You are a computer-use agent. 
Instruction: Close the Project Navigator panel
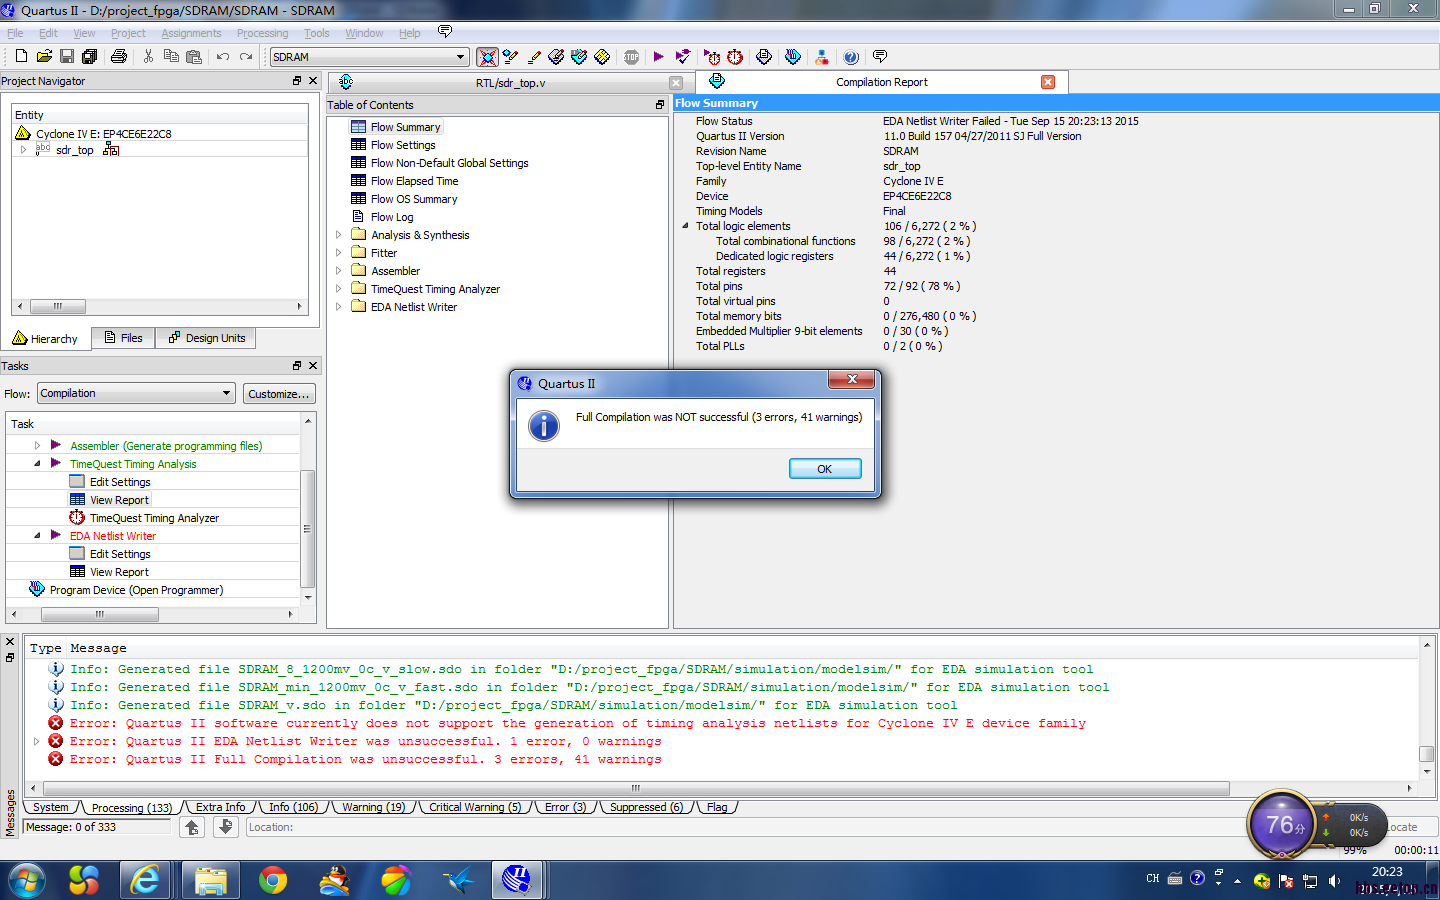[313, 81]
